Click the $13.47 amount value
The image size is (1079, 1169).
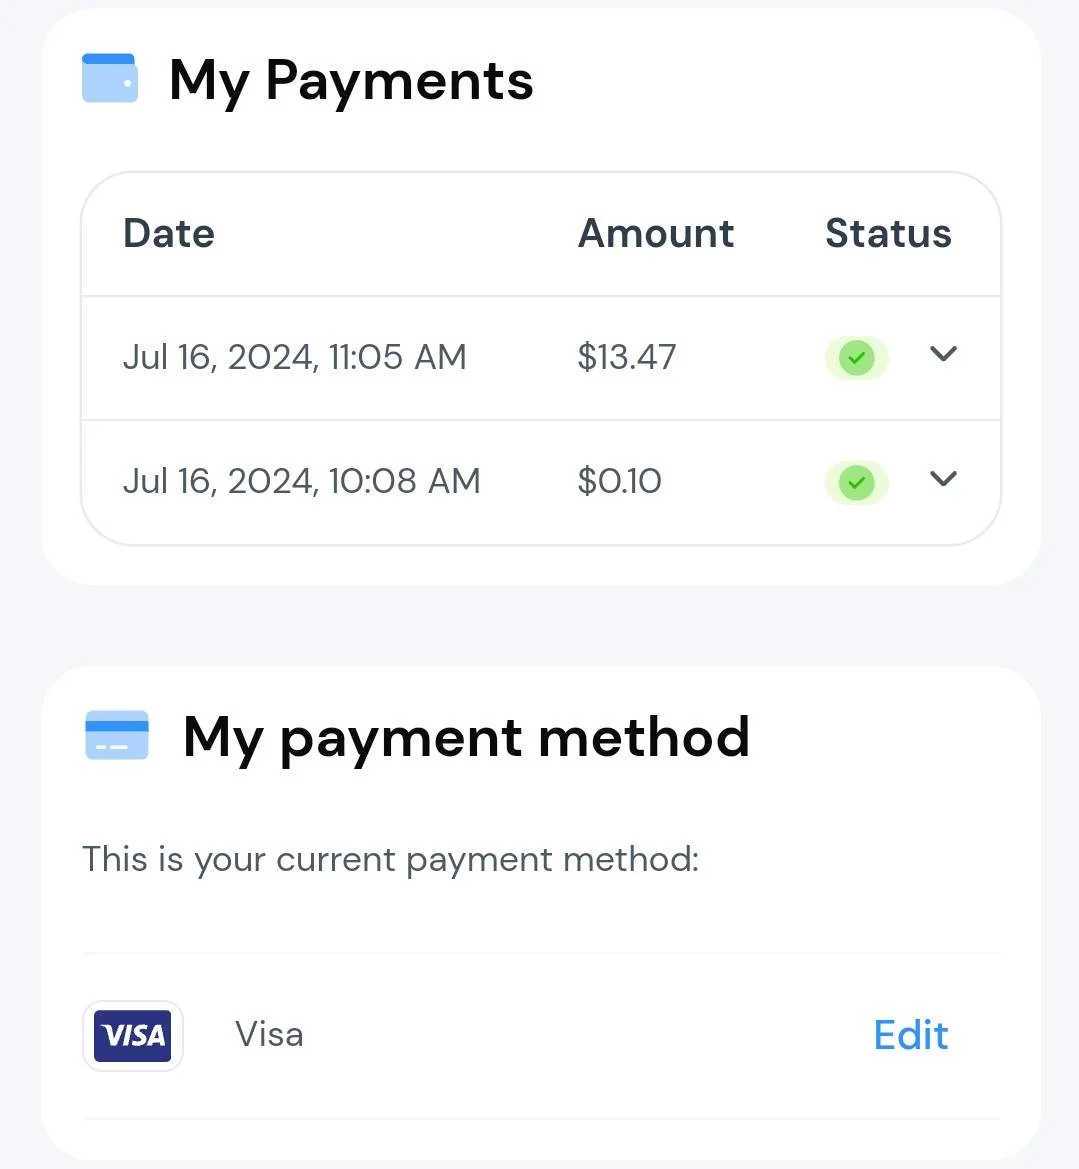(x=626, y=357)
